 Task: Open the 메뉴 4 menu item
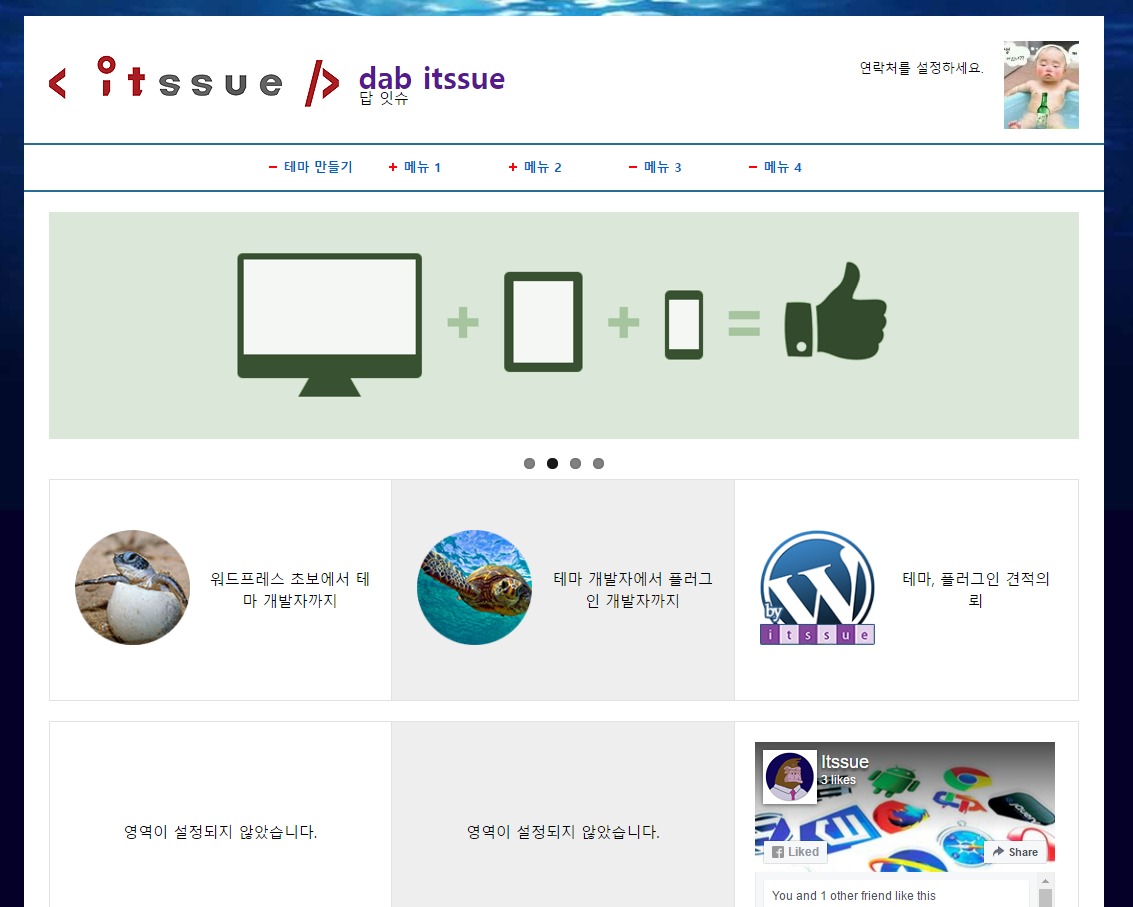point(783,167)
